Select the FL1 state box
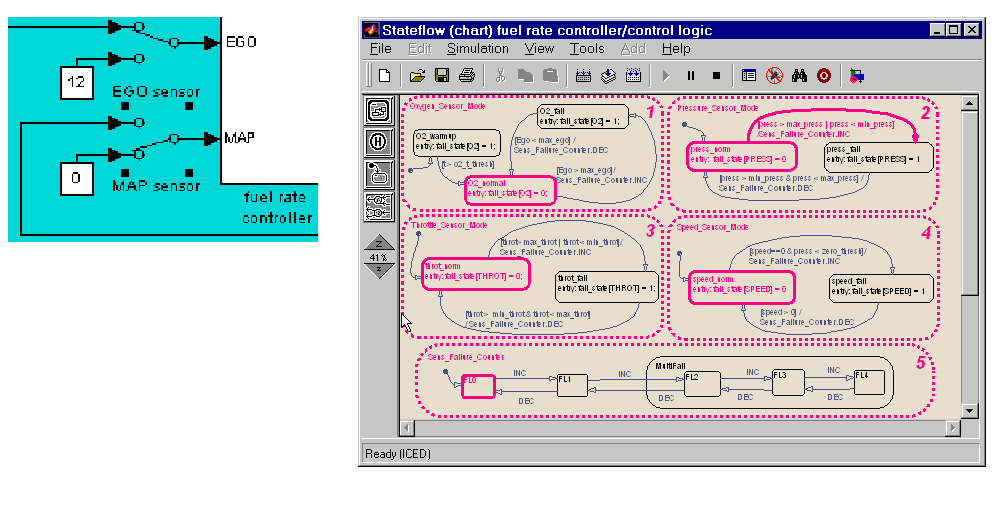The image size is (1000, 505). [x=572, y=384]
